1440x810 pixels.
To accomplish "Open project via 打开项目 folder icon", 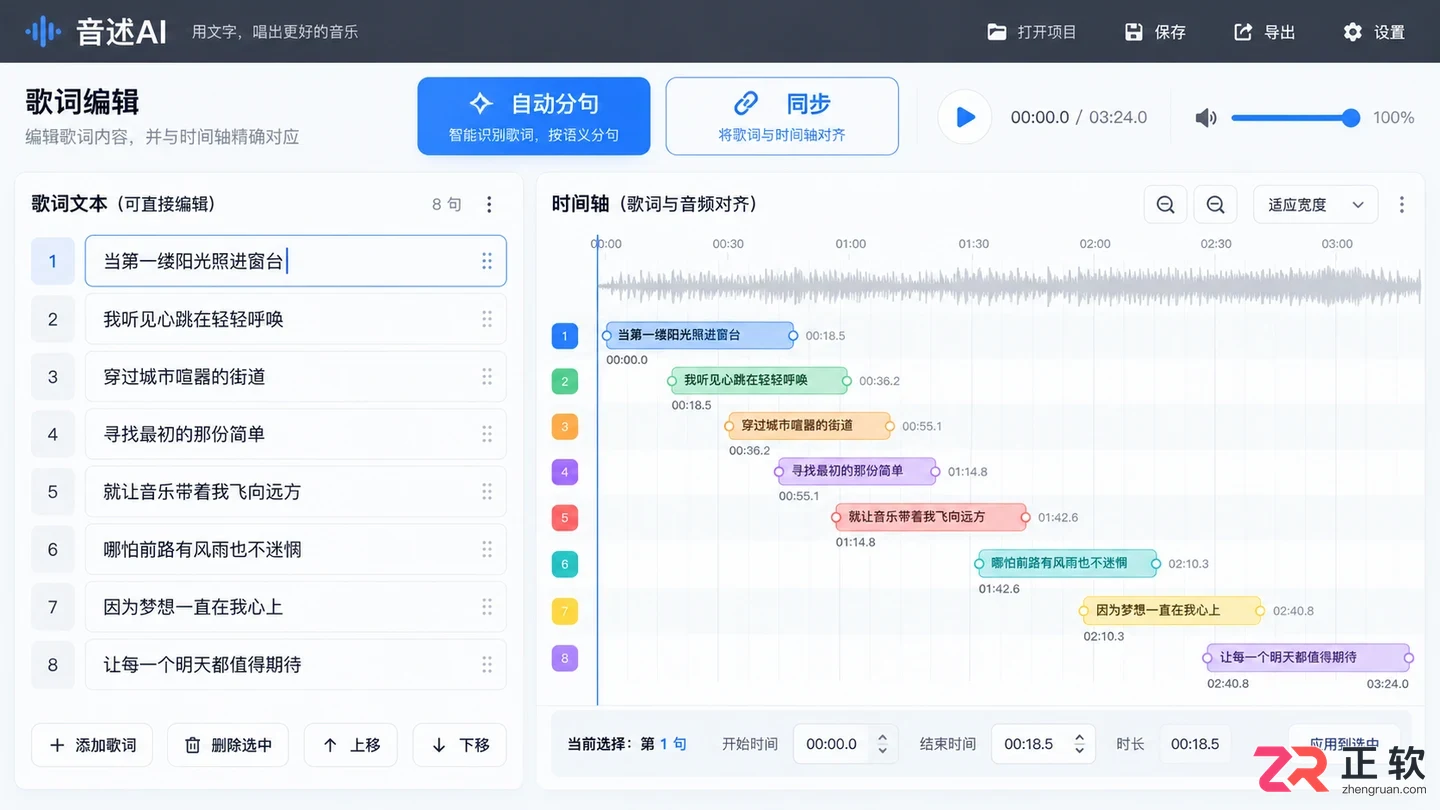I will point(996,32).
